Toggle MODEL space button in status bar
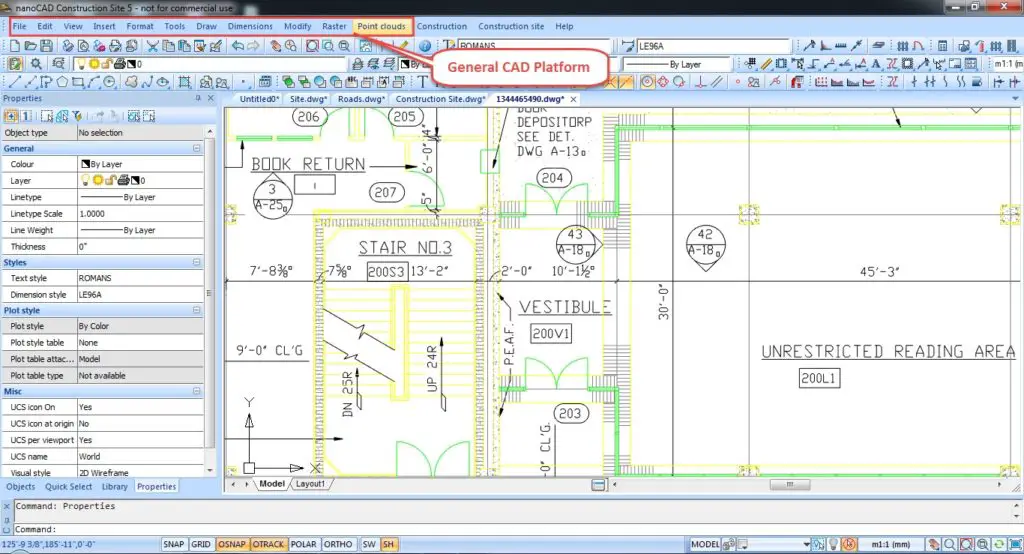This screenshot has height=554, width=1024. tap(705, 544)
